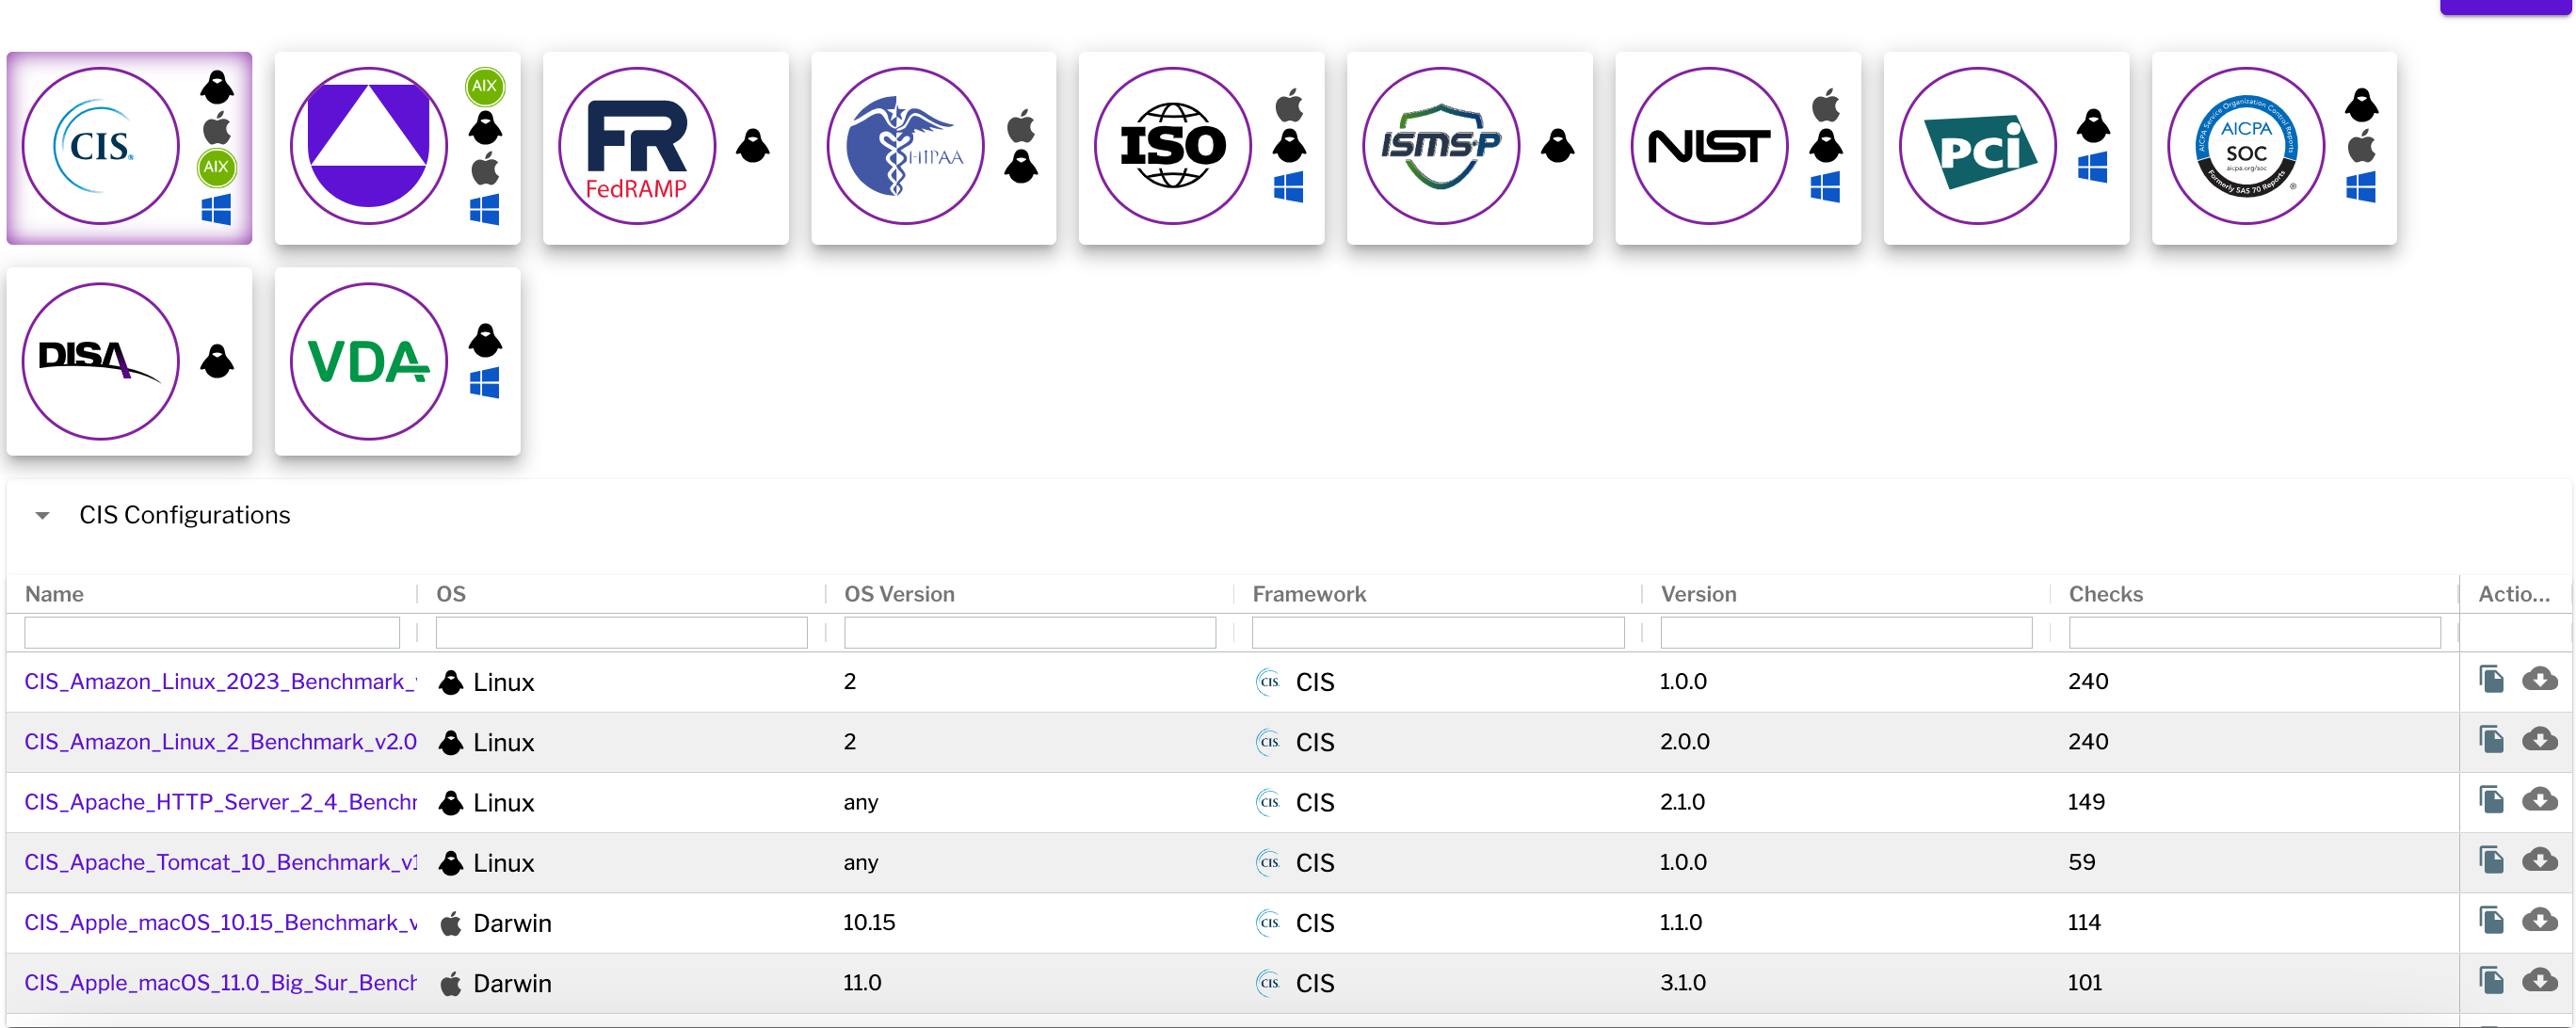Click the Linux penguin on DISA card

216,361
